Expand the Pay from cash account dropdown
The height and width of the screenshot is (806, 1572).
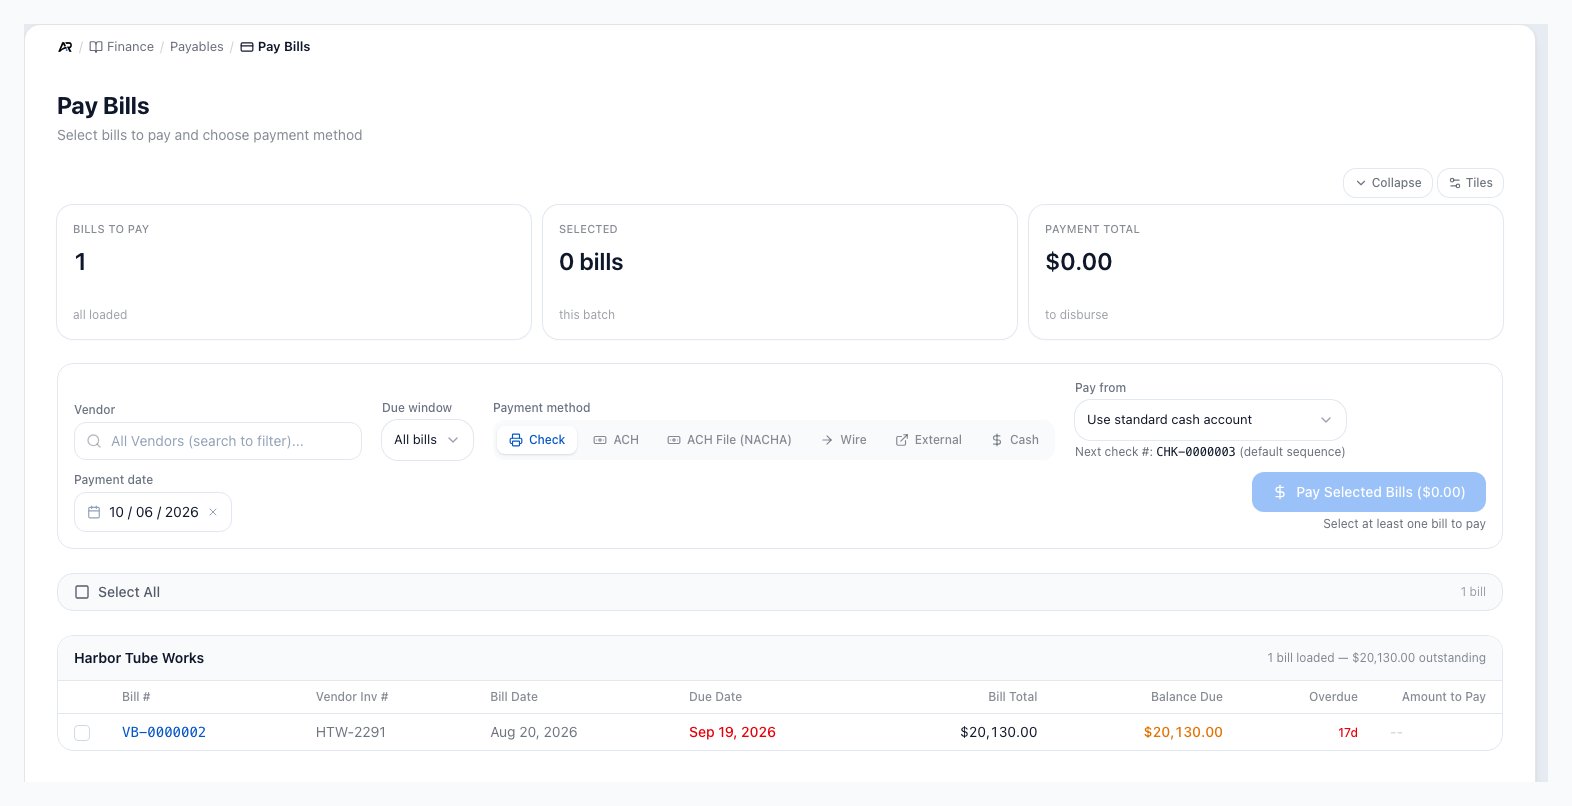(x=1210, y=420)
